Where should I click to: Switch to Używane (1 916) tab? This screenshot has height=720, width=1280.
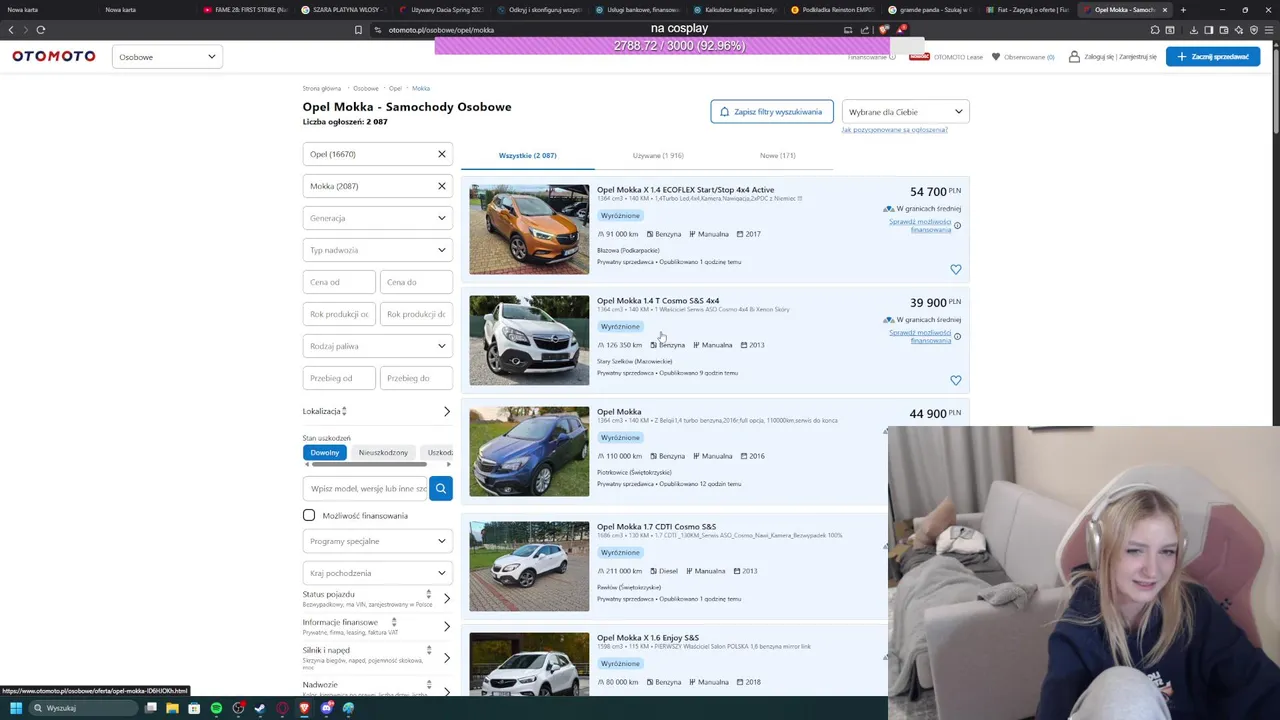[658, 155]
